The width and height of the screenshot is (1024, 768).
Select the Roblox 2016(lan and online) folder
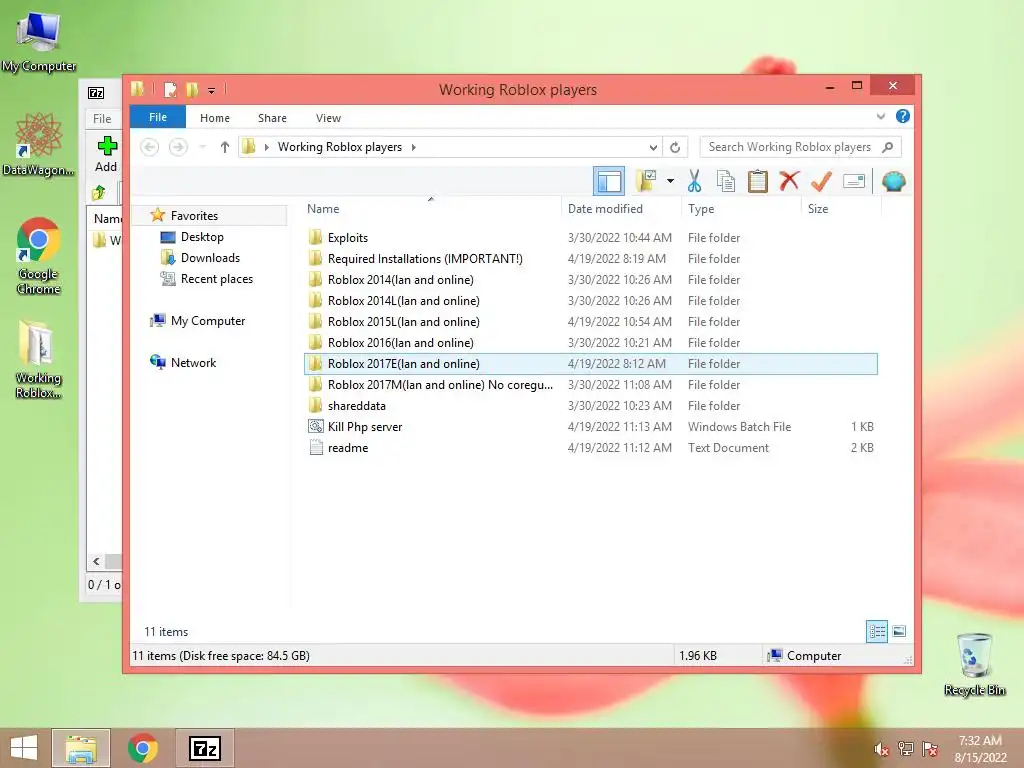pos(590,342)
